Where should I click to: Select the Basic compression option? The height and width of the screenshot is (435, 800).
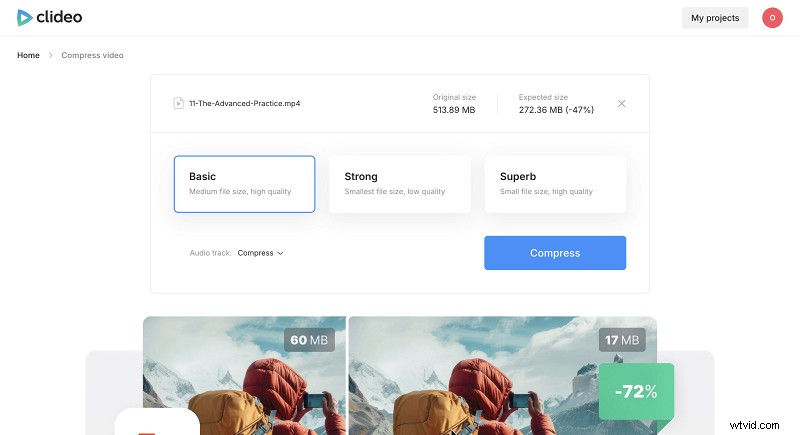point(244,184)
